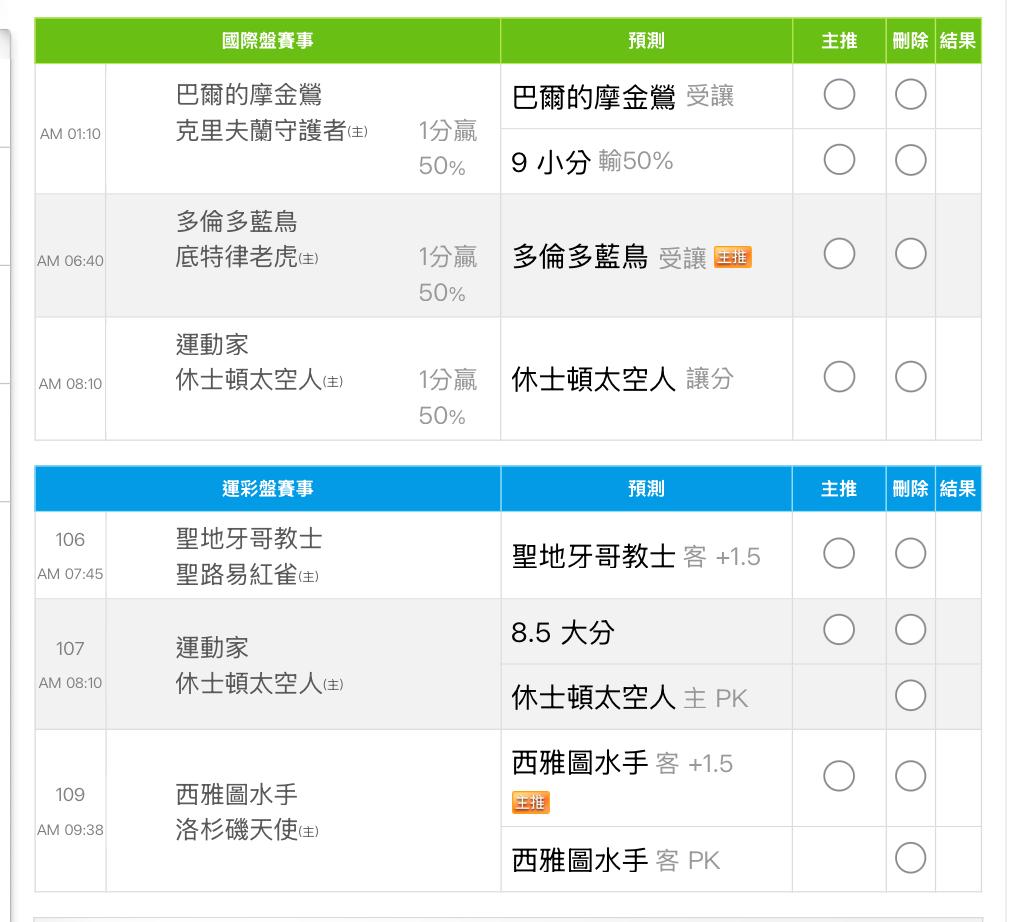1019x922 pixels.
Task: Click the 巴爾的摩金鶯 受讓 prediction
Action: point(623,97)
